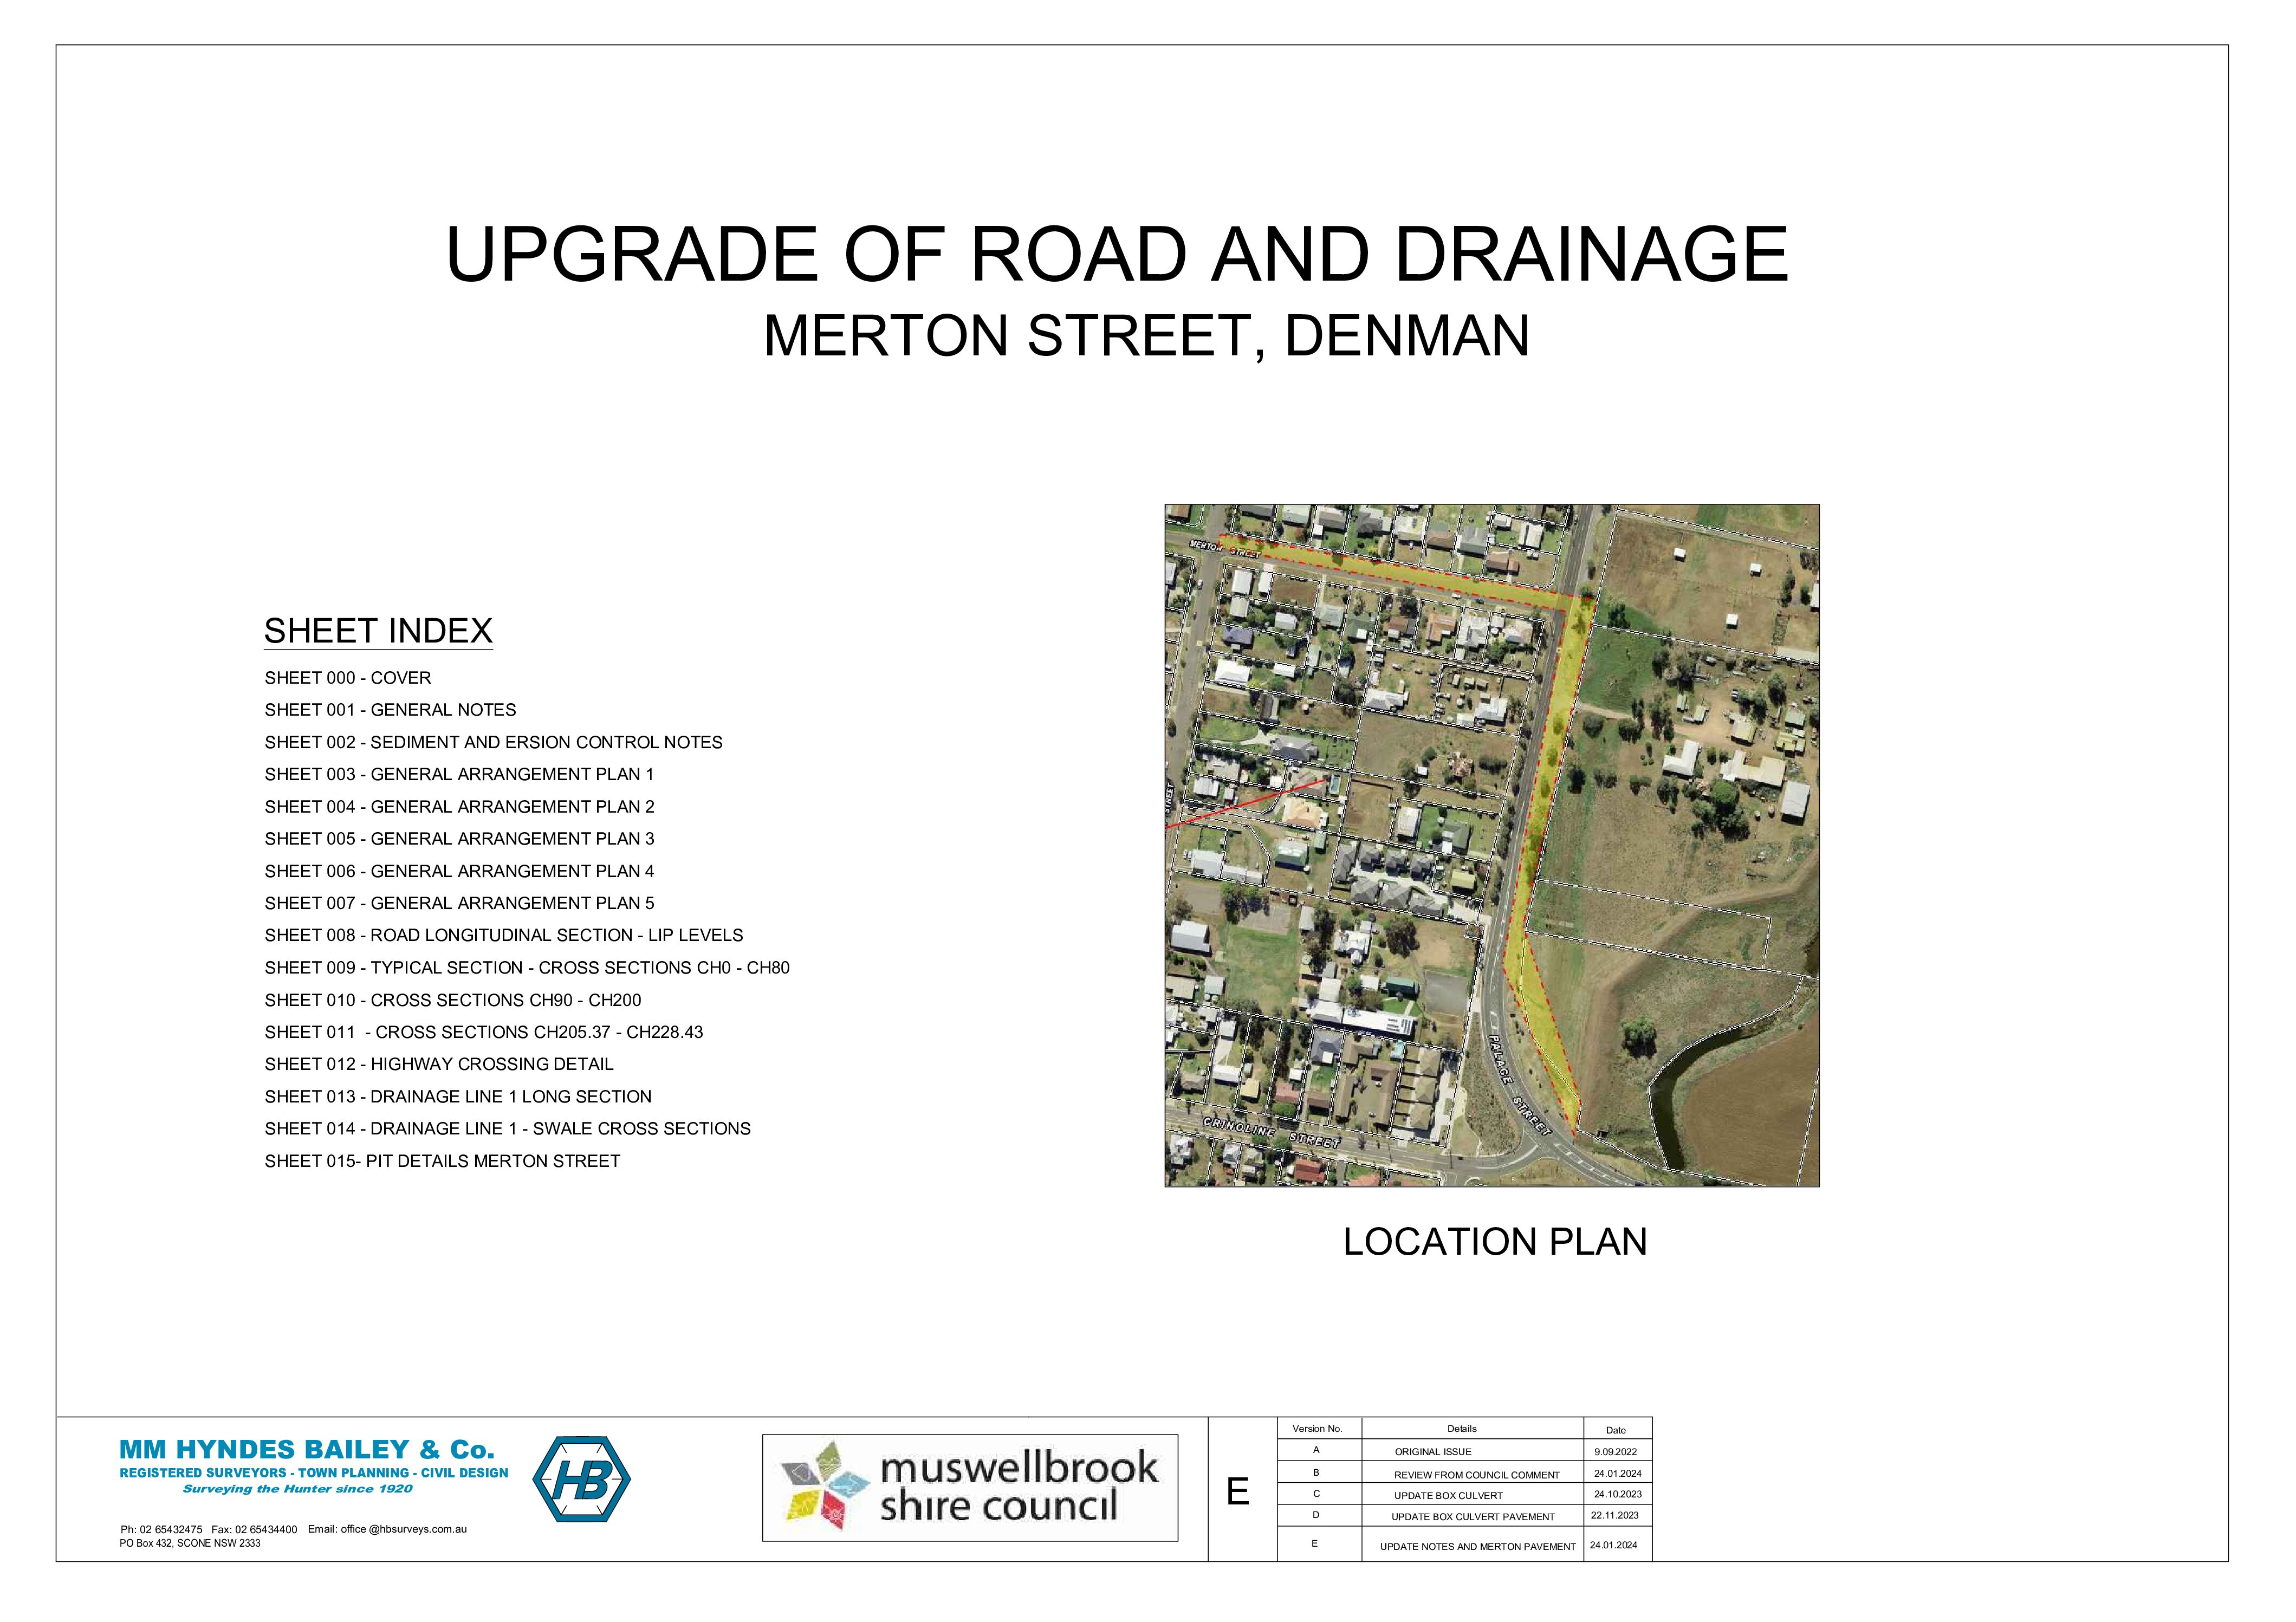Click the phone number 02 65432475
The width and height of the screenshot is (2296, 1622).
point(170,1529)
